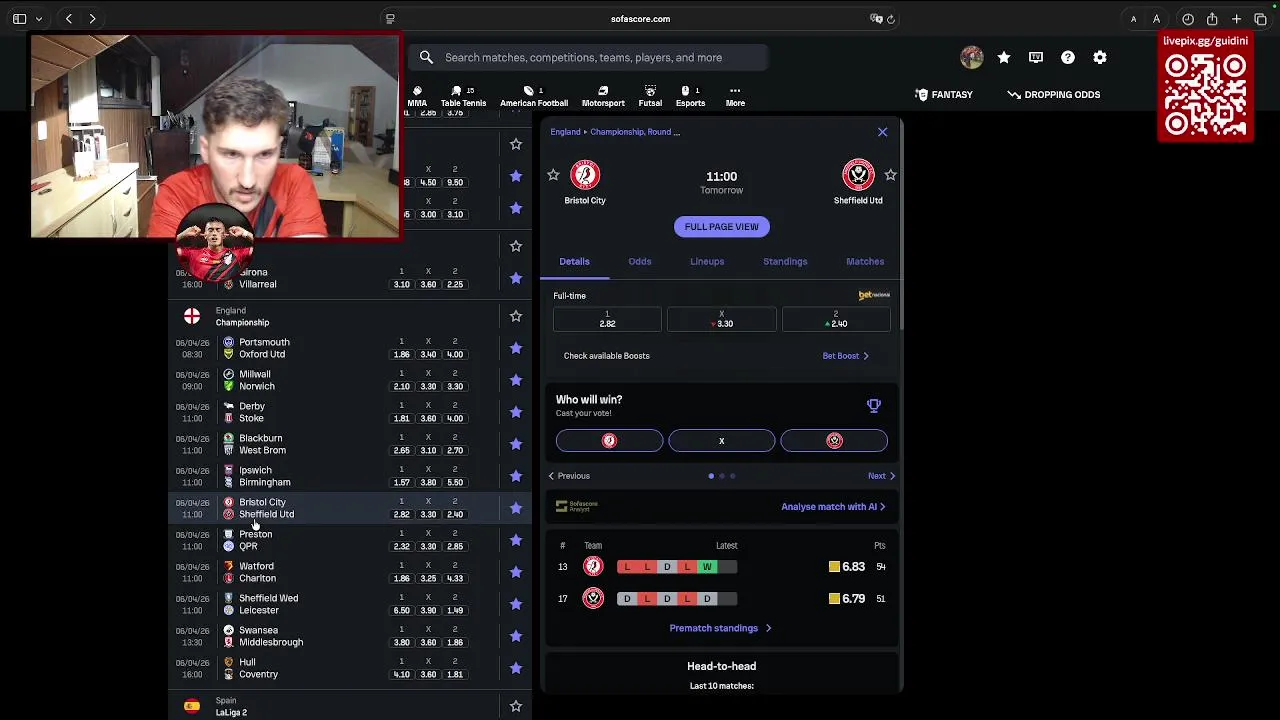Open the American Football category
The width and height of the screenshot is (1280, 720).
pos(534,96)
